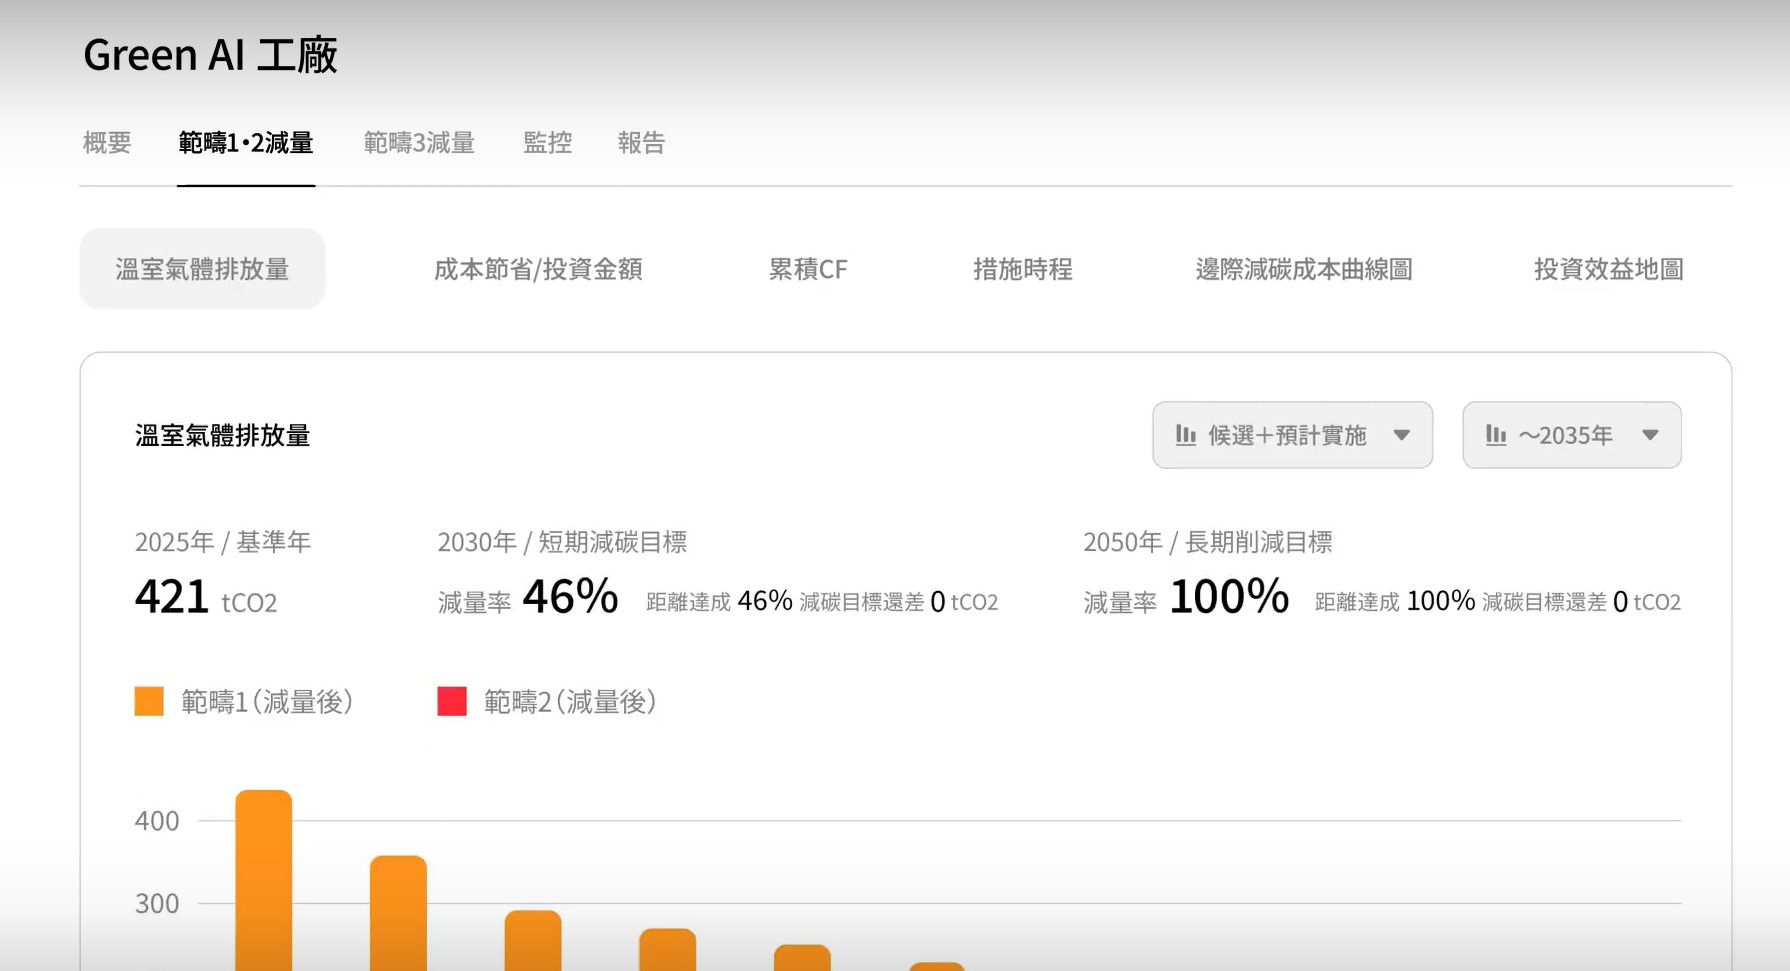Switch to the 範疇3減量 tab
The image size is (1790, 971).
pyautogui.click(x=419, y=143)
